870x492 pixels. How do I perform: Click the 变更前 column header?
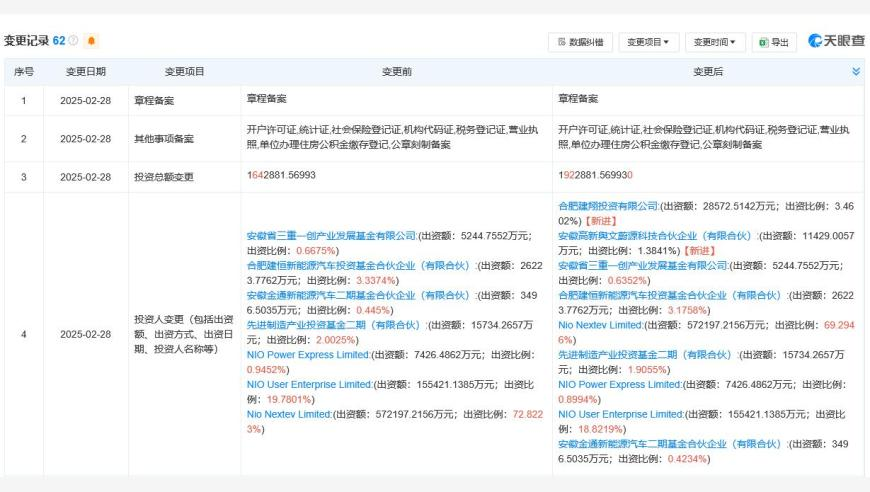(x=397, y=72)
